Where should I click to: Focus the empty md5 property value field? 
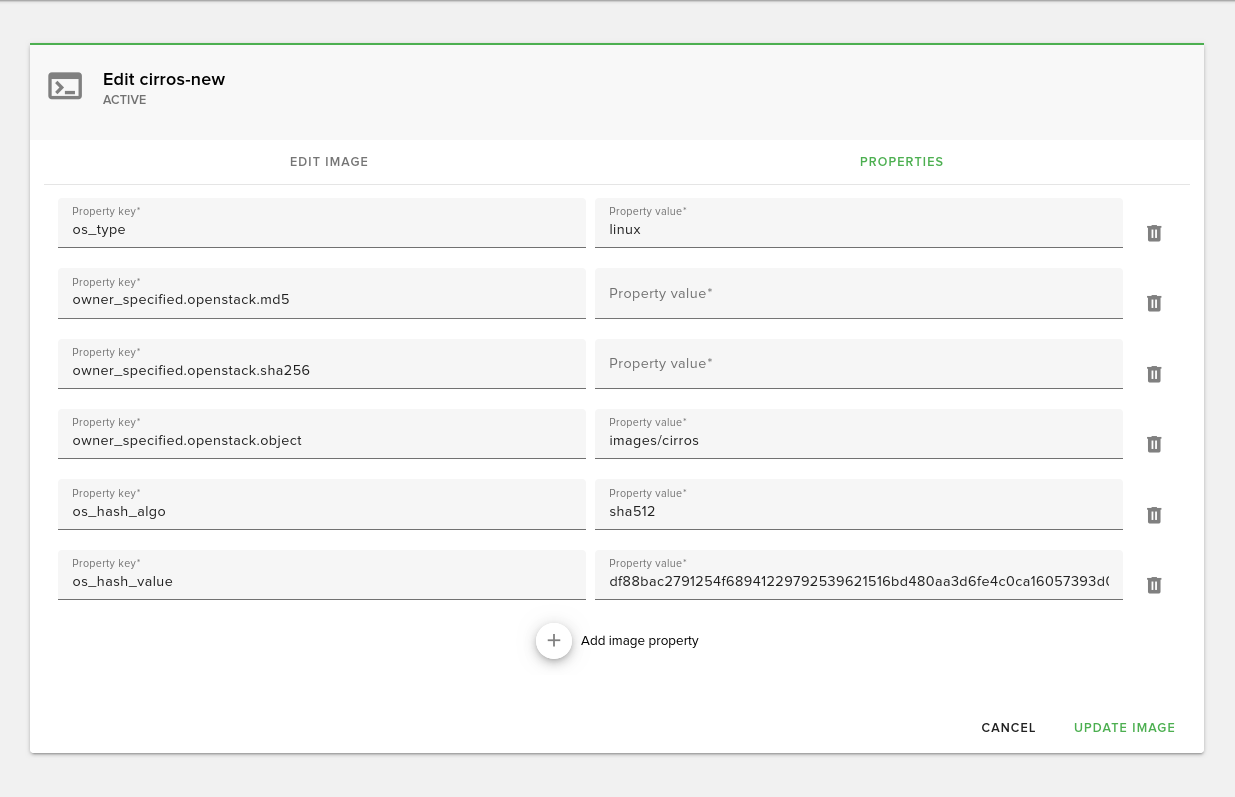pyautogui.click(x=858, y=294)
